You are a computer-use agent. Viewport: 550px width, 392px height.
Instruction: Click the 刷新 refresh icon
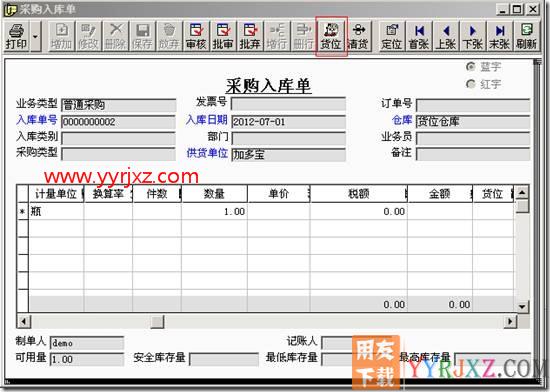pyautogui.click(x=526, y=36)
